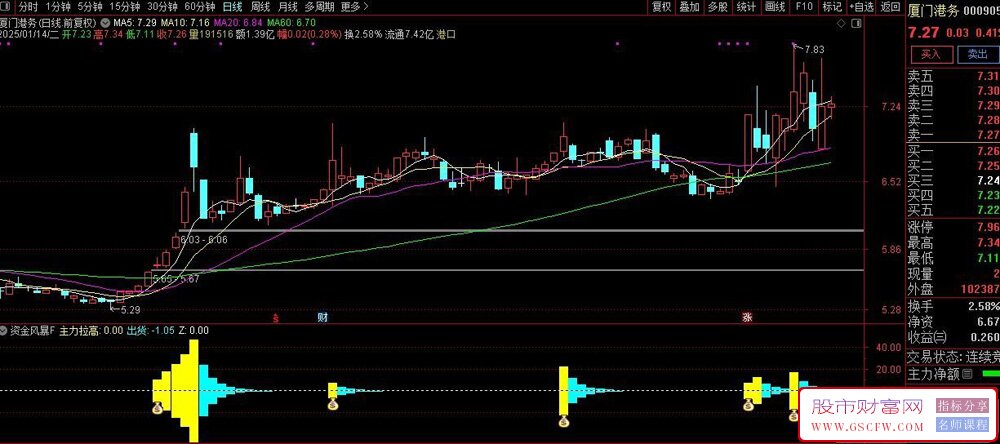Click the money bag icon under the largest yellow bars
This screenshot has height=444, width=1000.
[x=158, y=406]
